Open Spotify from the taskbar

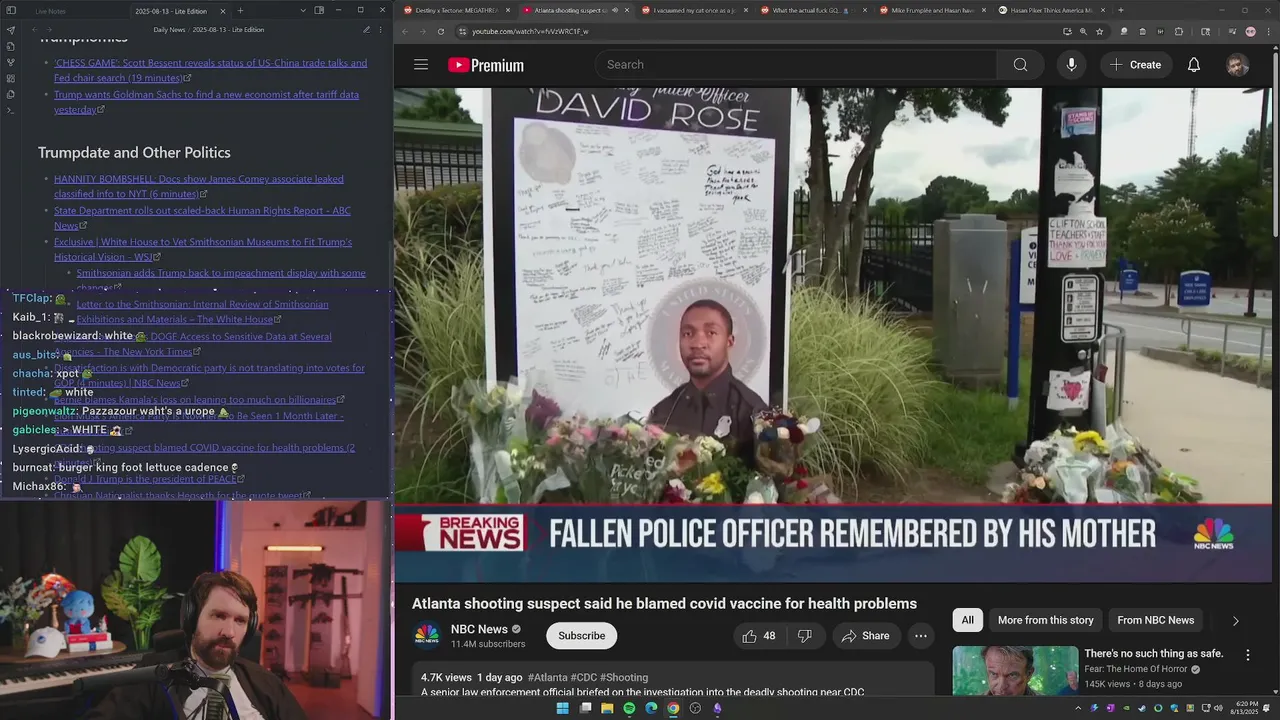629,708
